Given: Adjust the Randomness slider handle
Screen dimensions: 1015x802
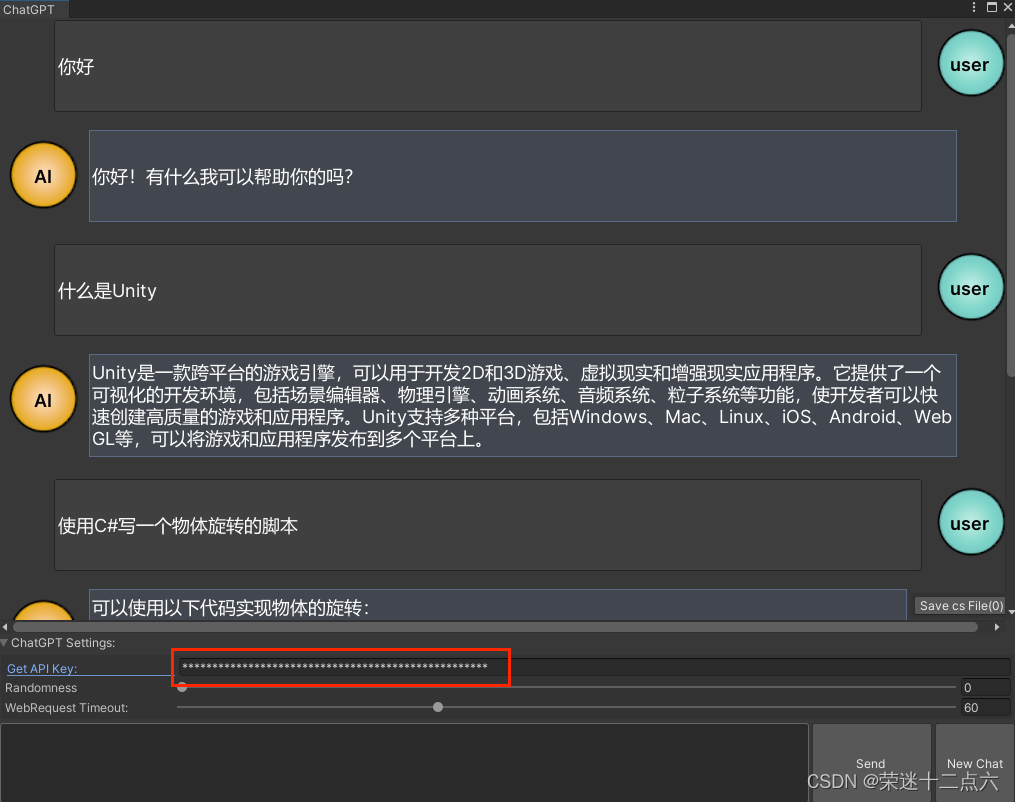Looking at the screenshot, I should click(183, 687).
